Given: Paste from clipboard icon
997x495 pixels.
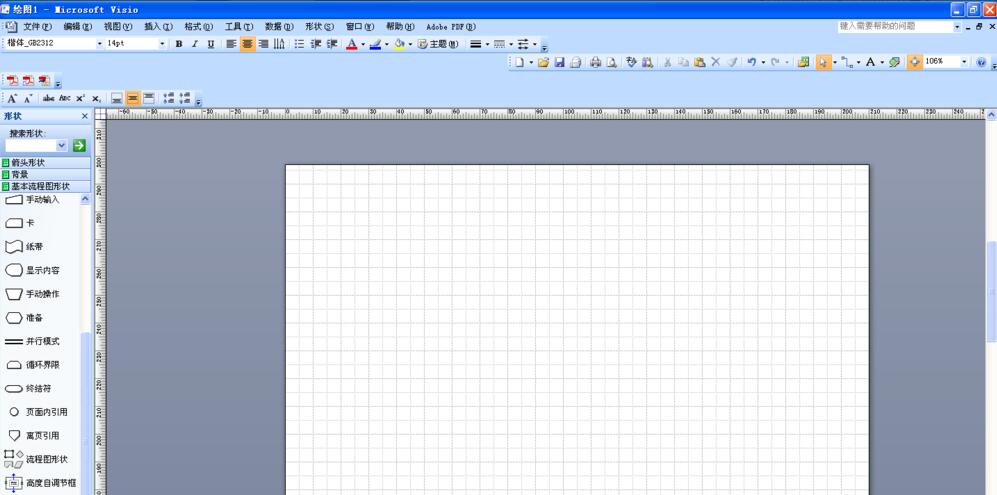Looking at the screenshot, I should click(x=699, y=62).
